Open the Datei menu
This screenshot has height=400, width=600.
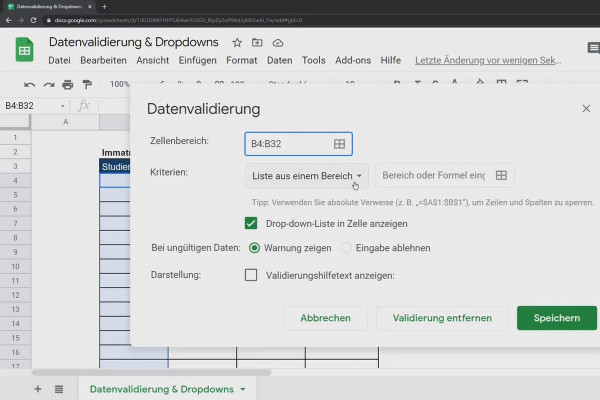point(59,60)
